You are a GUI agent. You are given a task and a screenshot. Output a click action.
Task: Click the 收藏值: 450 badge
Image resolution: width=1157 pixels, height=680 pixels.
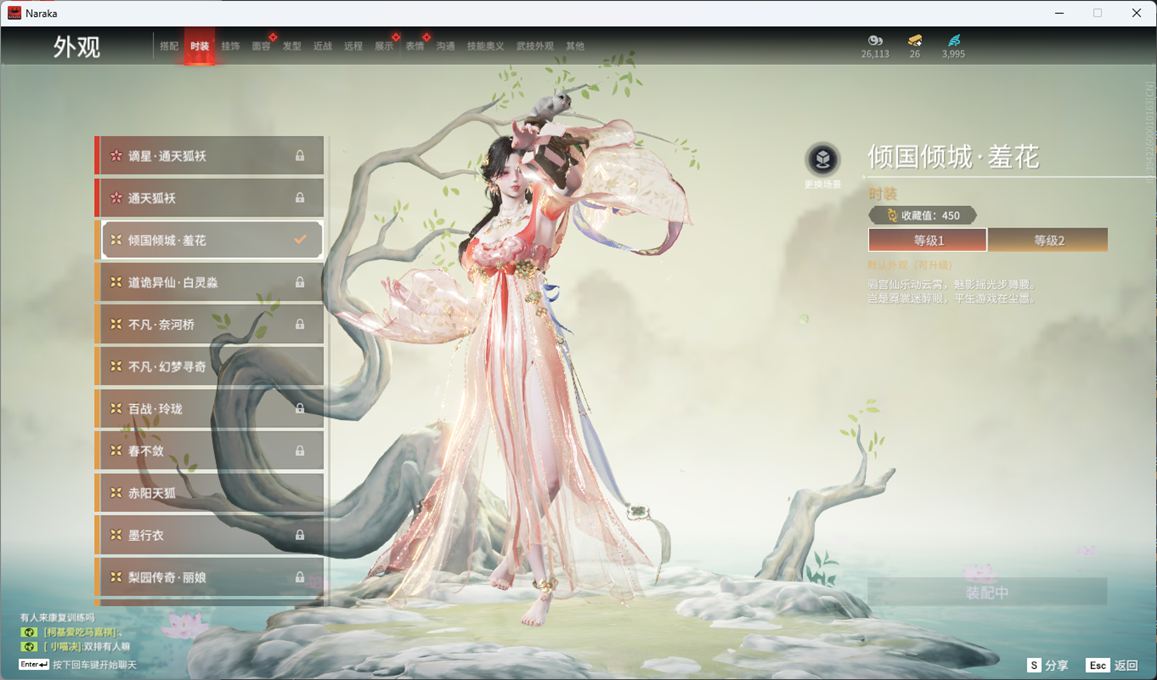click(x=922, y=215)
